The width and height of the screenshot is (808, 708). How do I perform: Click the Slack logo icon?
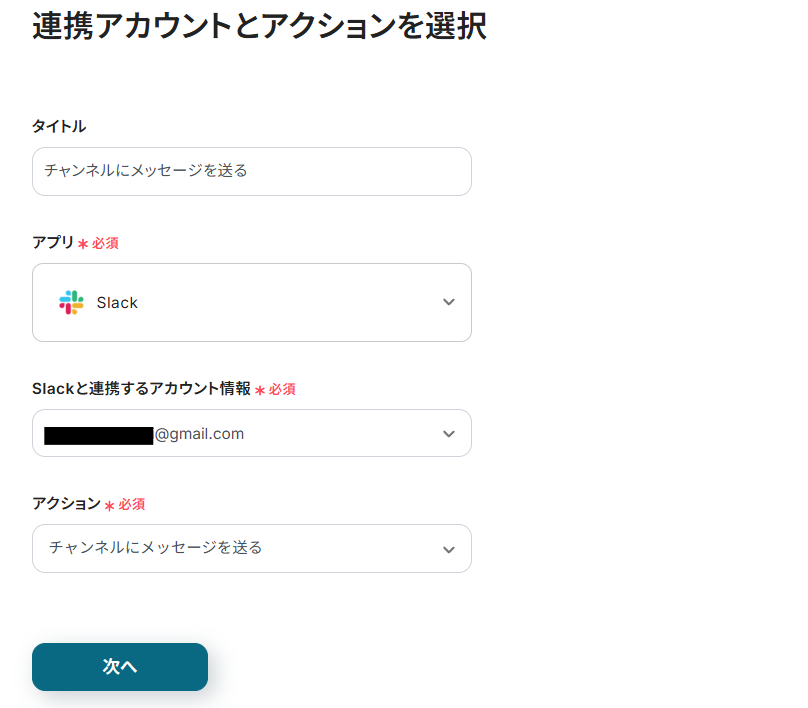pyautogui.click(x=71, y=302)
